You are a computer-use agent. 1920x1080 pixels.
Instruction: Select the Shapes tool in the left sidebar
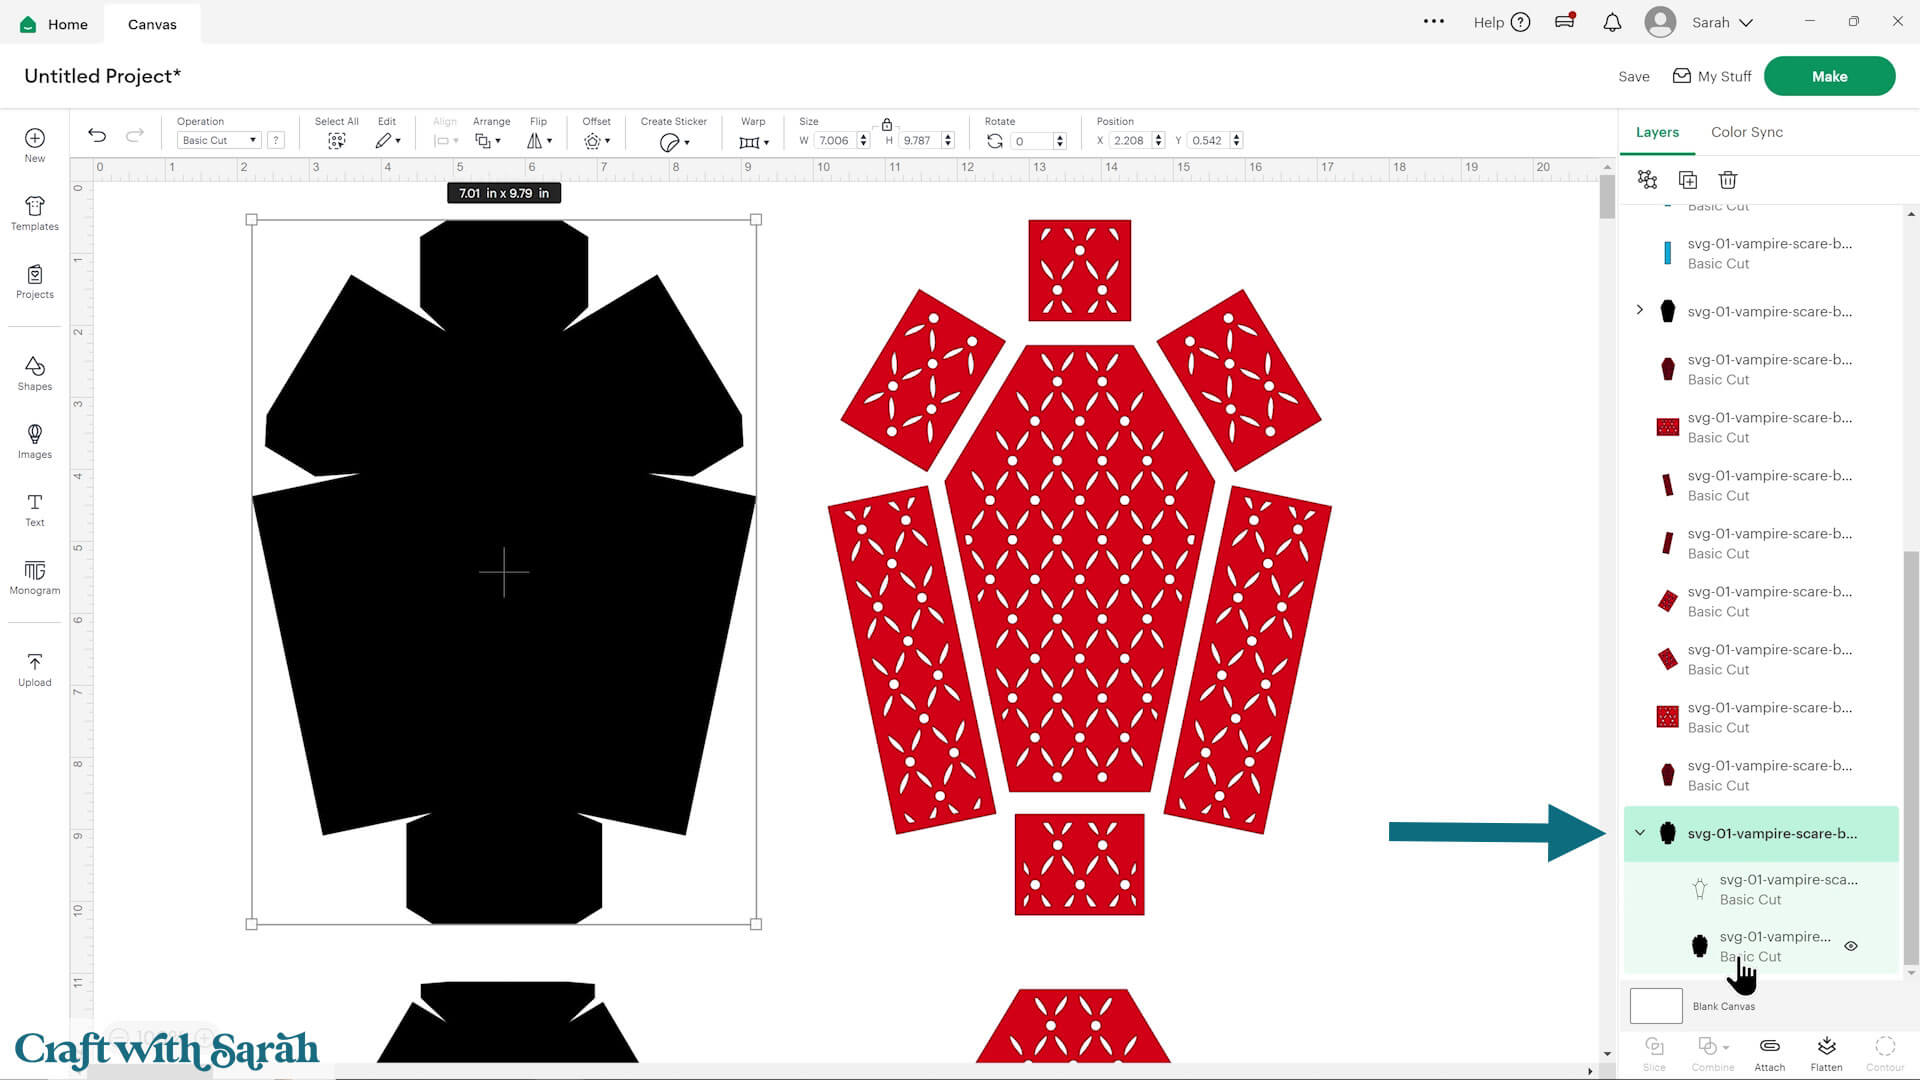click(x=34, y=371)
